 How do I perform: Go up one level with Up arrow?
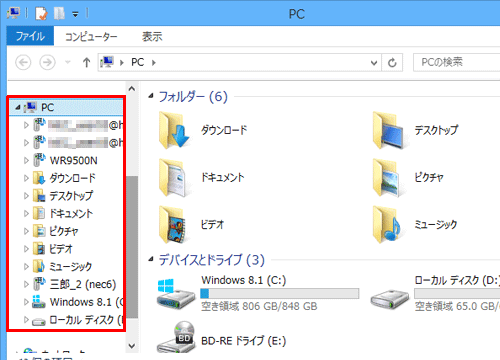tap(87, 62)
